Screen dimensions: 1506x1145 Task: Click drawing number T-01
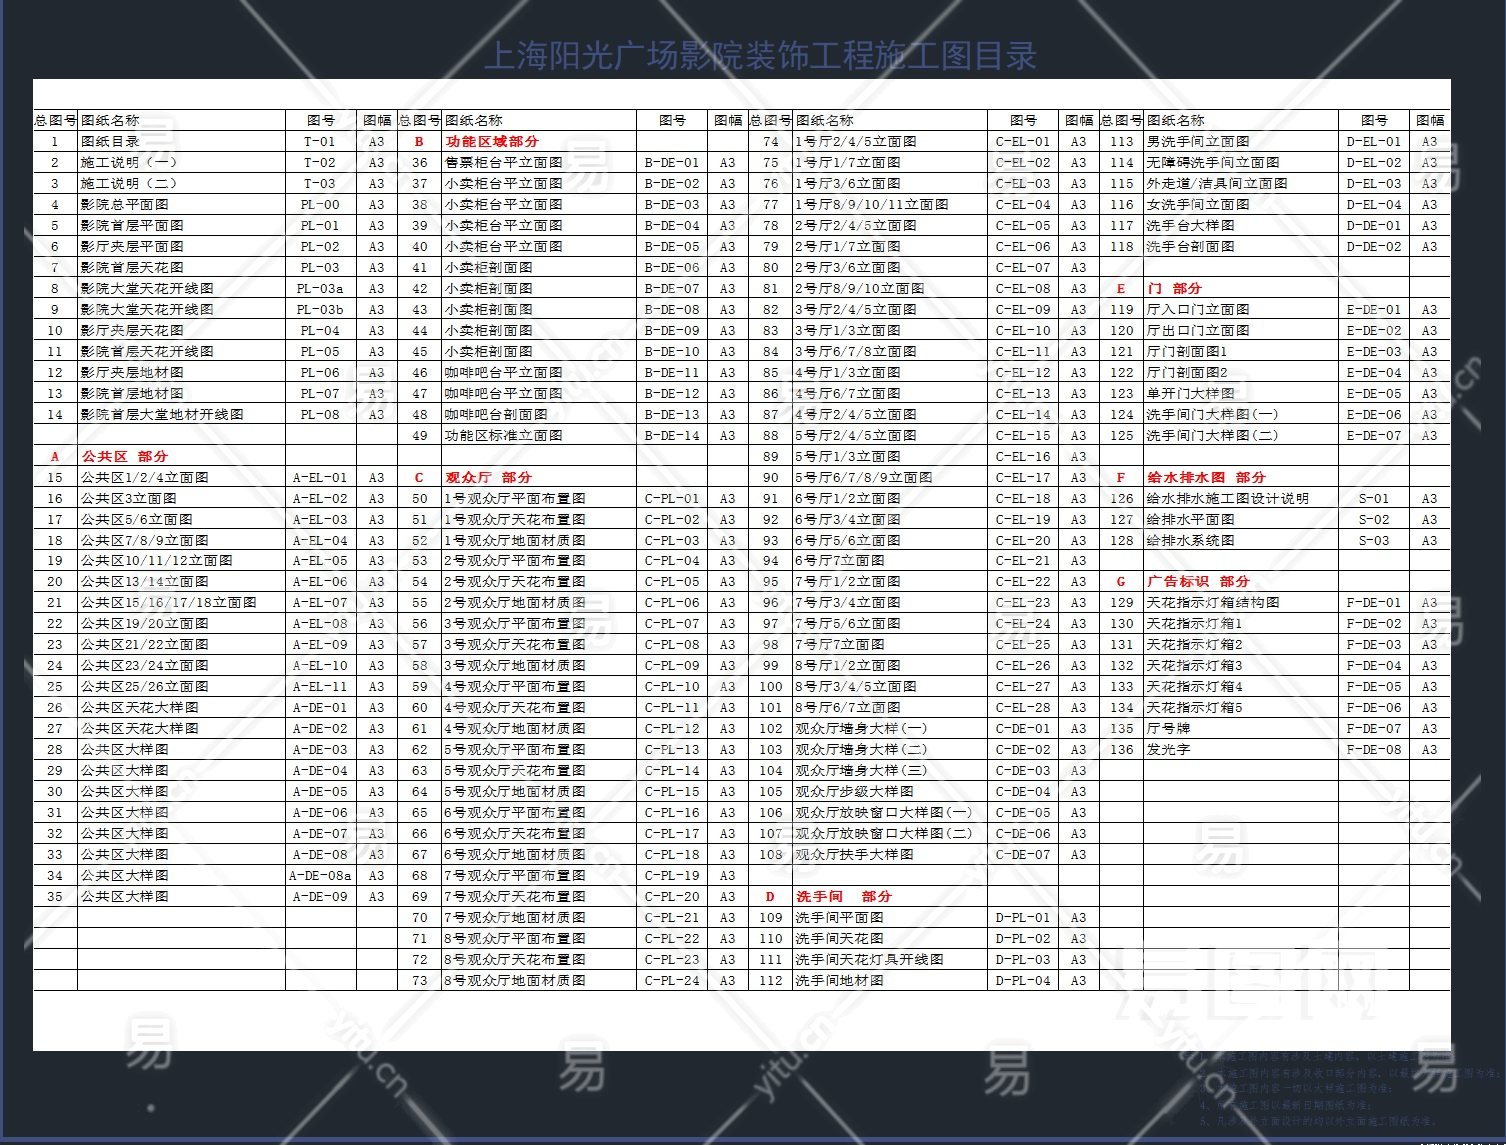pos(320,142)
